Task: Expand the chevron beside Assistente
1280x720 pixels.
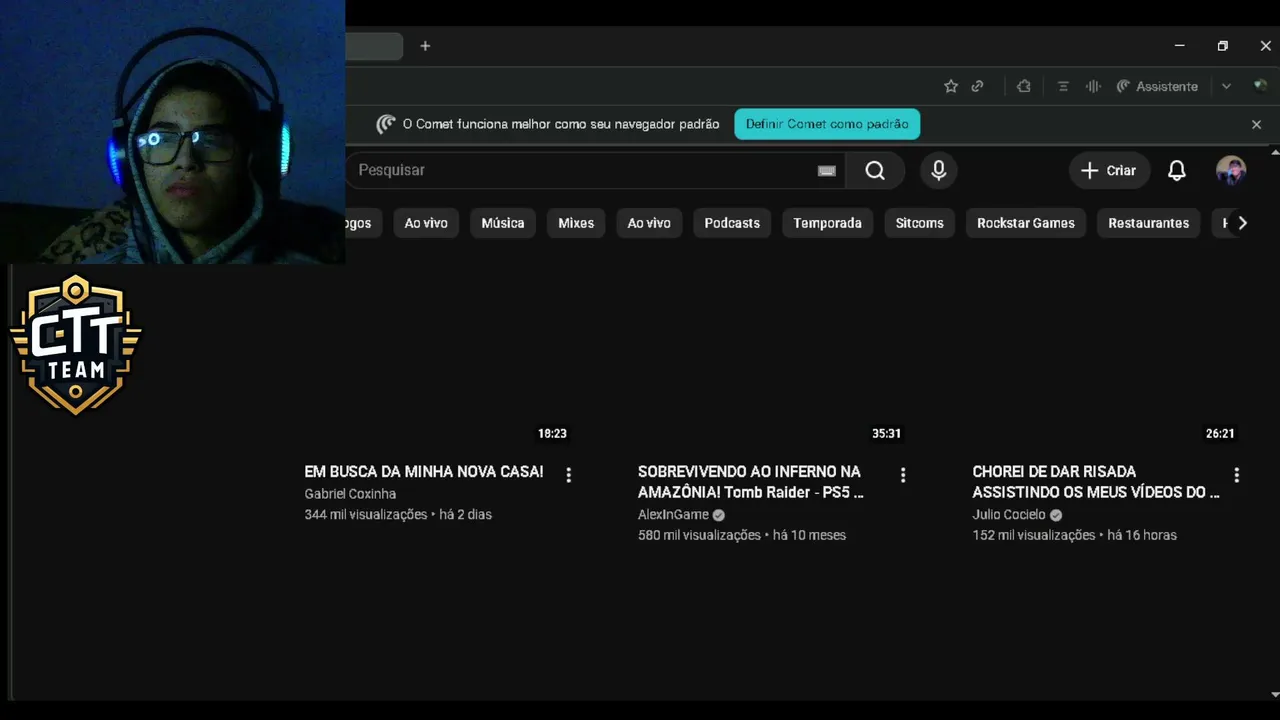Action: 1226,86
